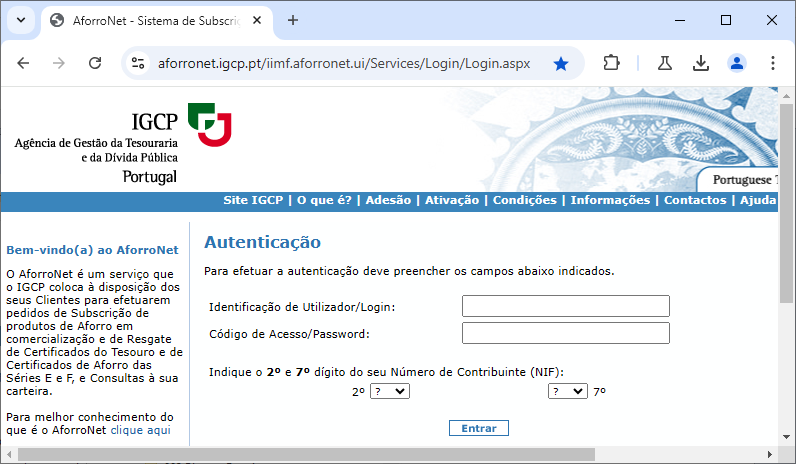Open Condições menu link

525,200
